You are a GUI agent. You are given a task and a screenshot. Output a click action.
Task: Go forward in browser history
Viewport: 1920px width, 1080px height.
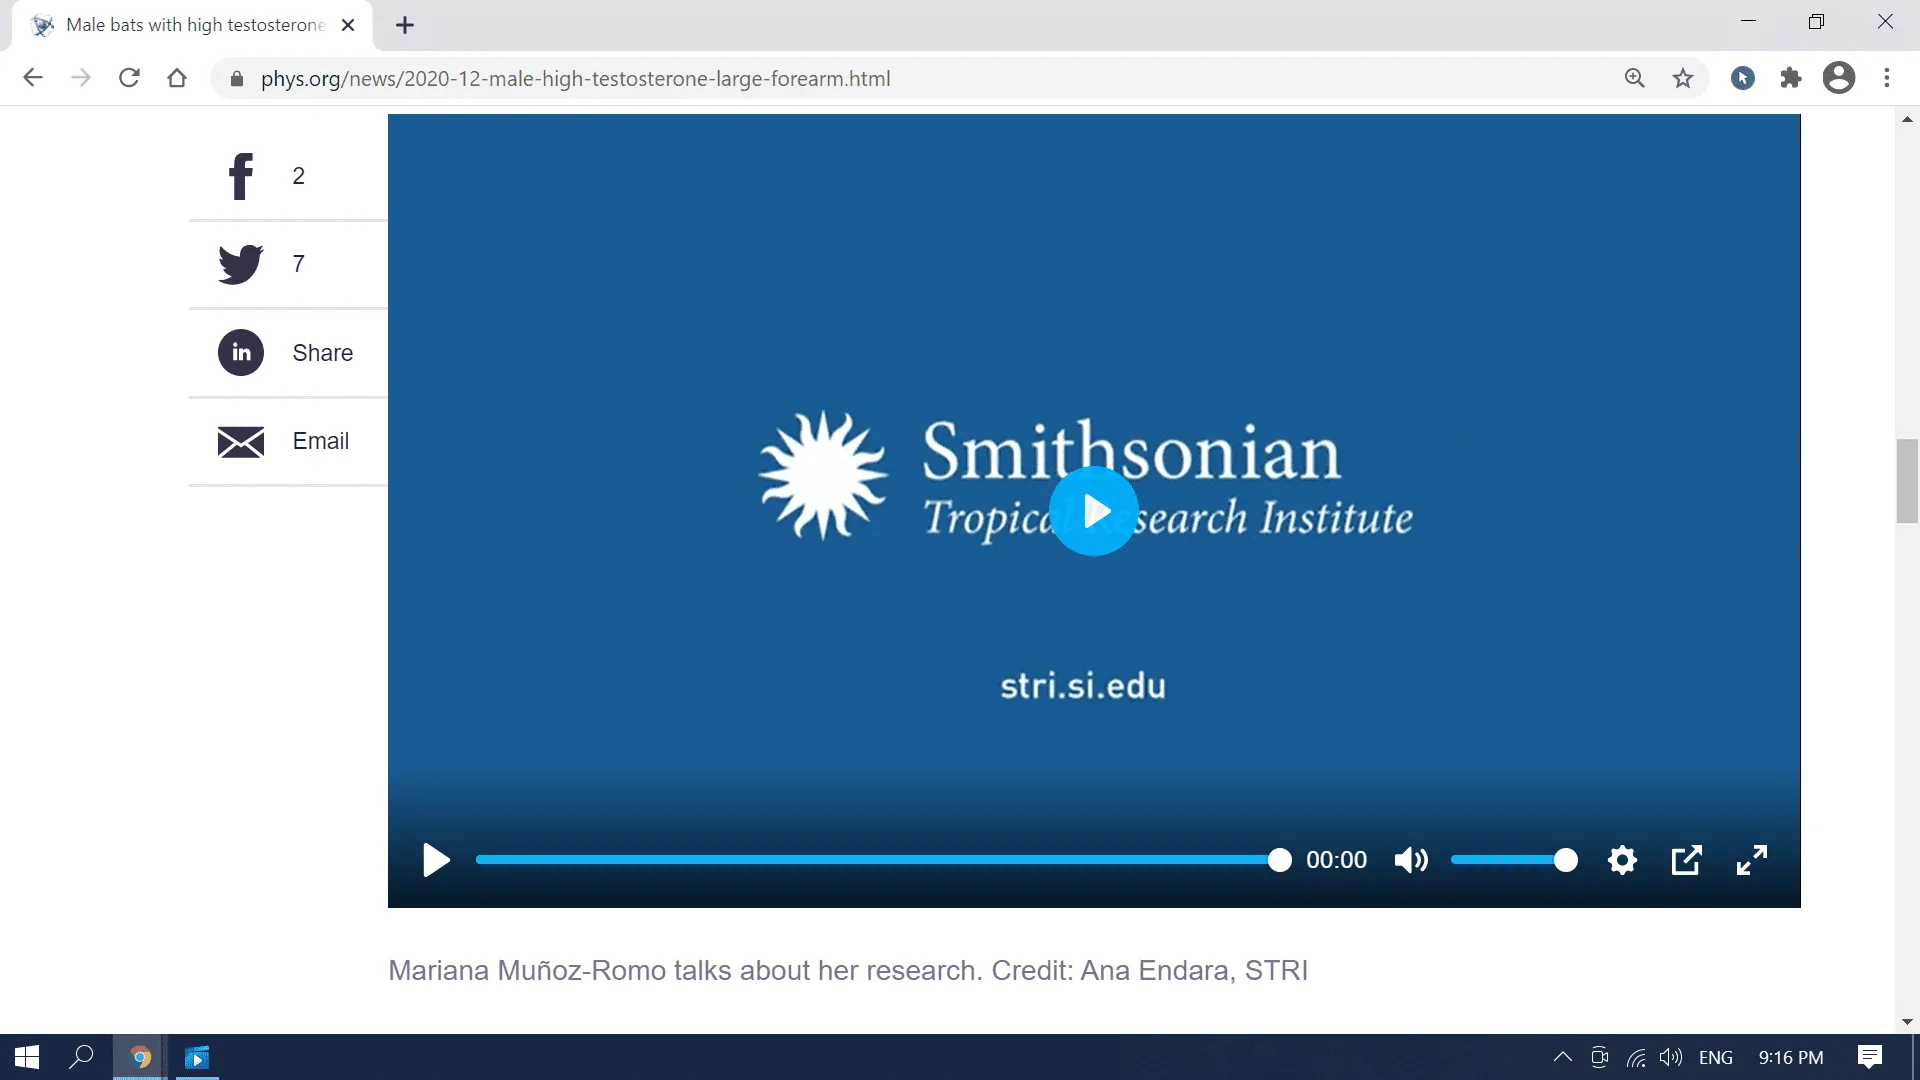pyautogui.click(x=81, y=78)
